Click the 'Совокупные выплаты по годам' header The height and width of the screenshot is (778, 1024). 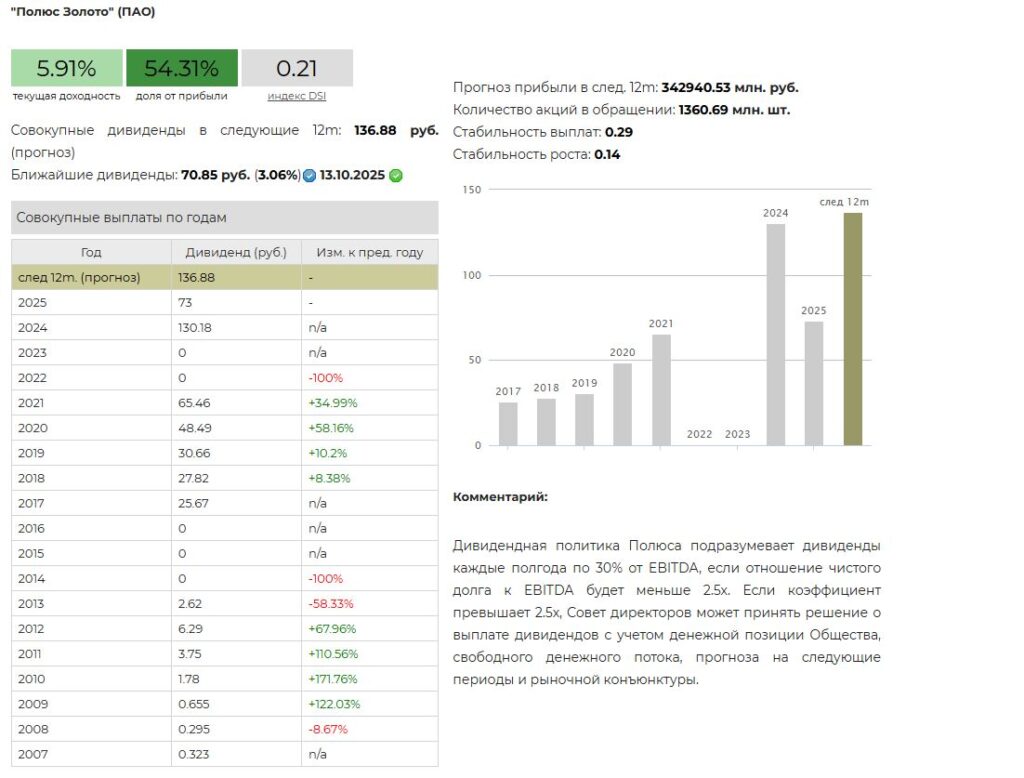tap(224, 217)
